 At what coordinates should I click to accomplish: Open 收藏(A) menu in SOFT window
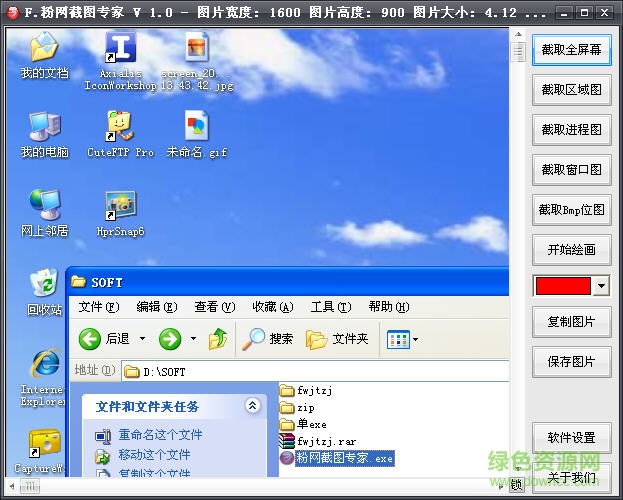pyautogui.click(x=273, y=307)
